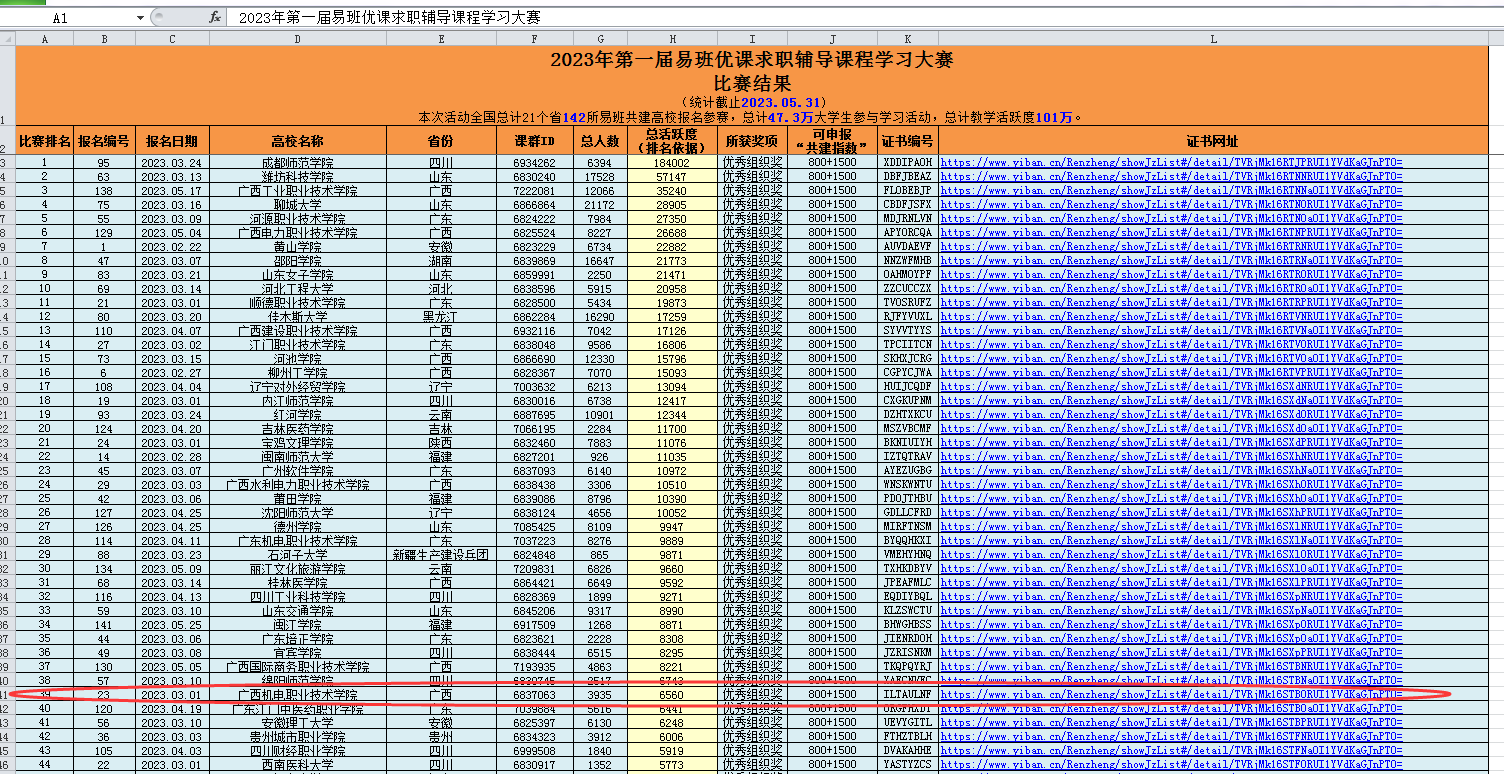
Task: Click the Select All corner box
Action: tap(7, 38)
